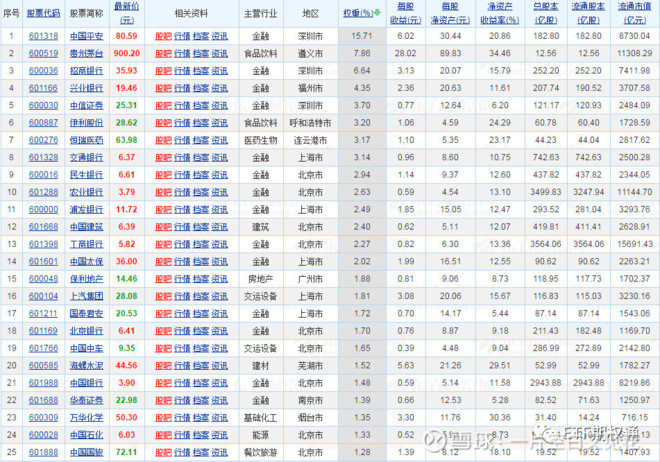Image resolution: width=660 pixels, height=462 pixels.
Task: Open 股吧 link for 中国平安
Action: tap(163, 36)
